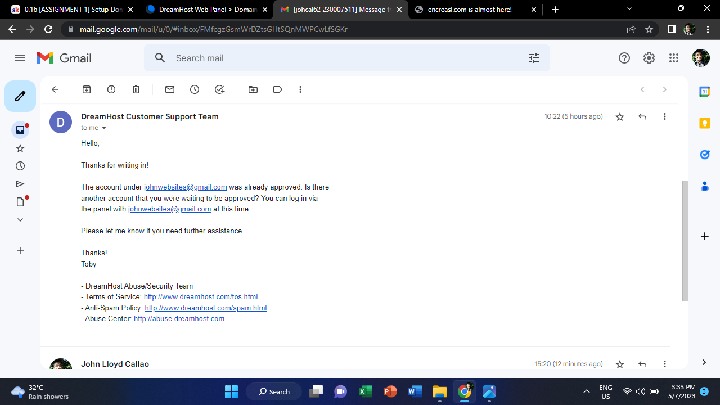This screenshot has height=405, width=720.
Task: Open Google Calendar side panel
Action: coord(704,92)
